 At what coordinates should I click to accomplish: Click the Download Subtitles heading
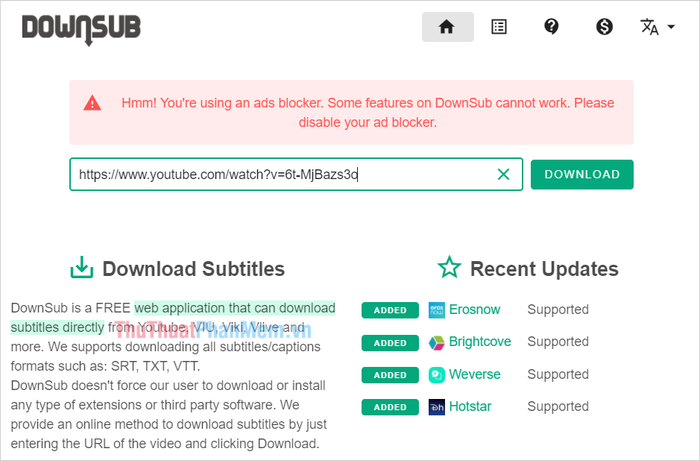point(193,269)
